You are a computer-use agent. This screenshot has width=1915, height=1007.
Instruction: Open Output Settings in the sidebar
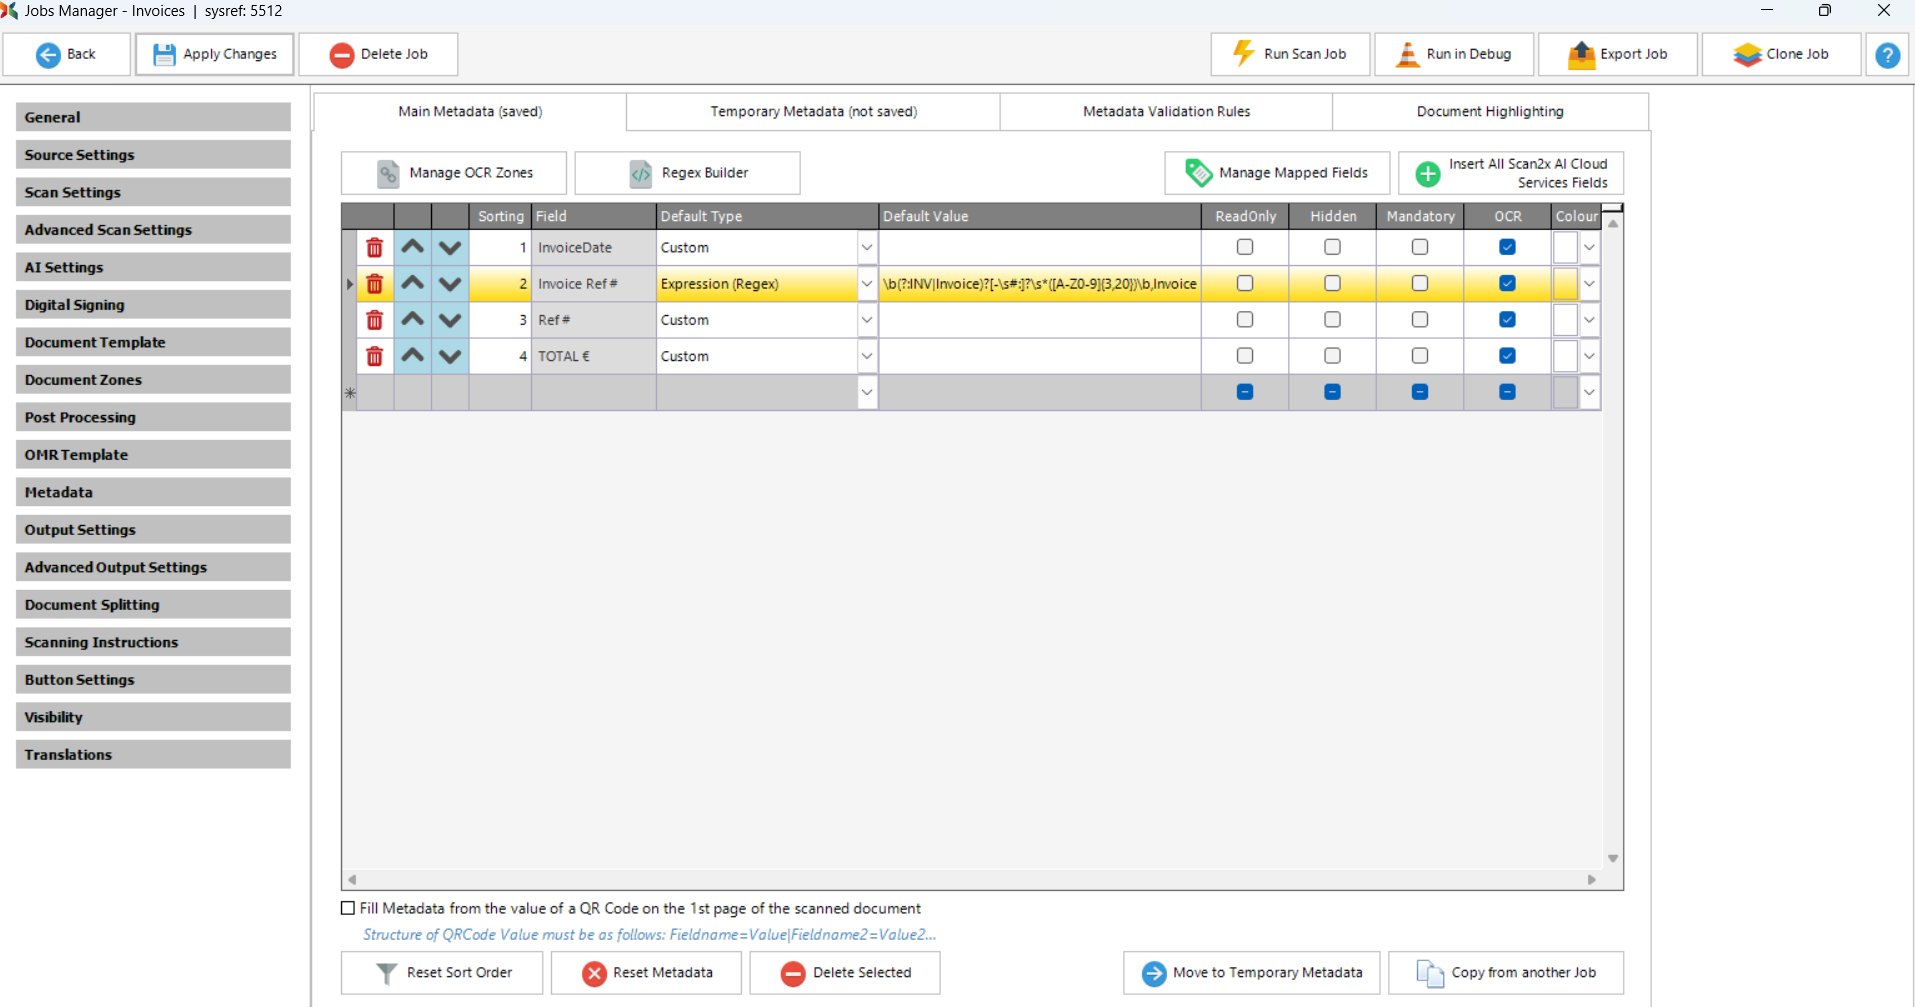153,530
